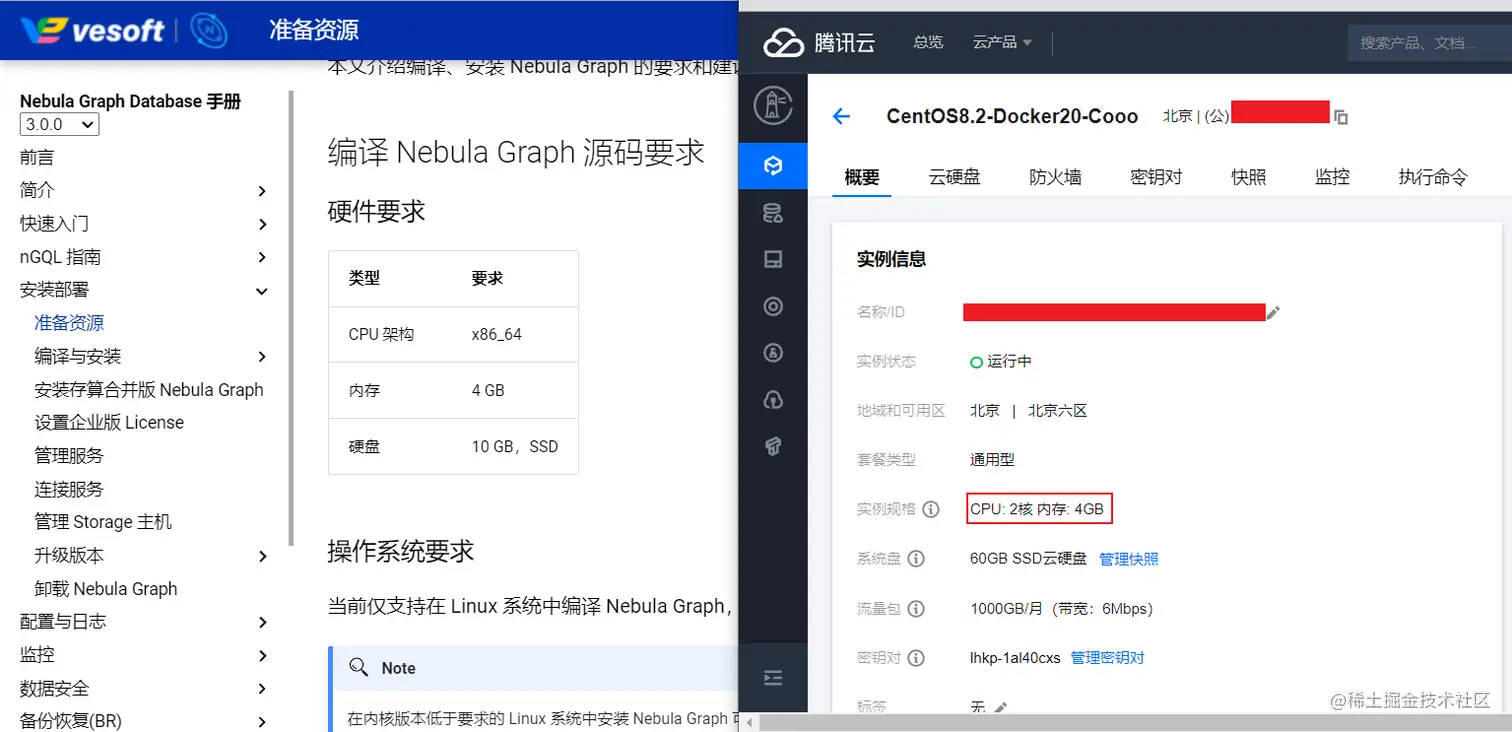Screen dimensions: 1512x732
Task: Collapse the 安装部署 section chevron
Action: [262, 291]
